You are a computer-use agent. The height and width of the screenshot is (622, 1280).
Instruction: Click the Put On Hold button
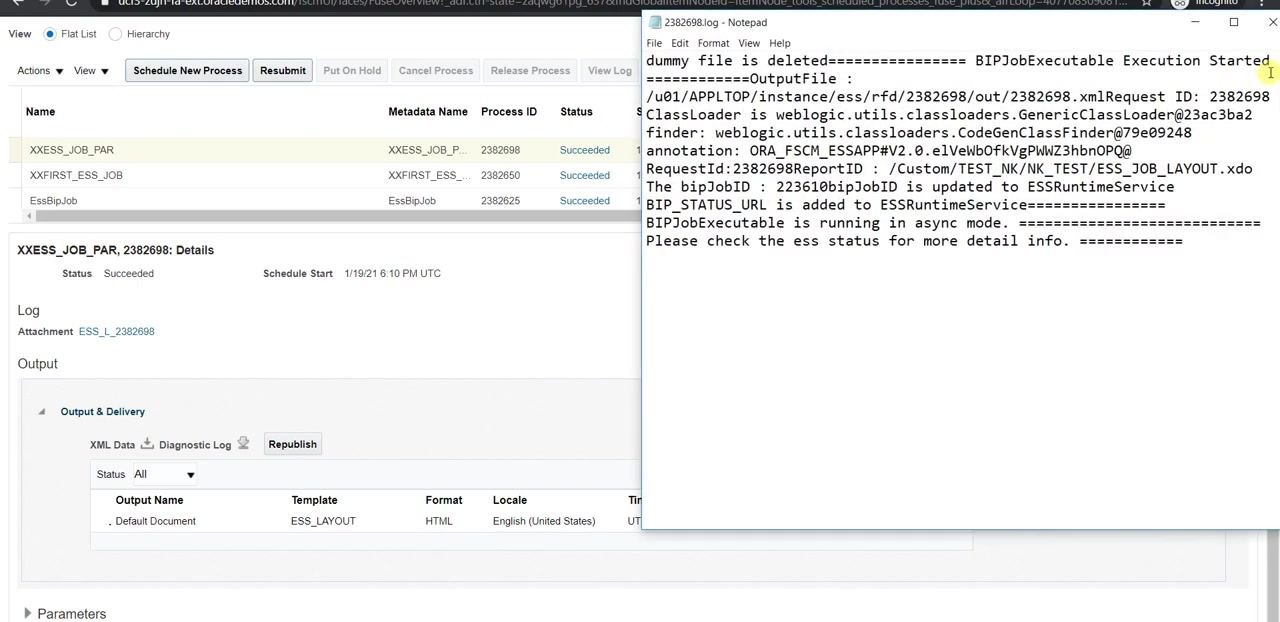[x=352, y=71]
